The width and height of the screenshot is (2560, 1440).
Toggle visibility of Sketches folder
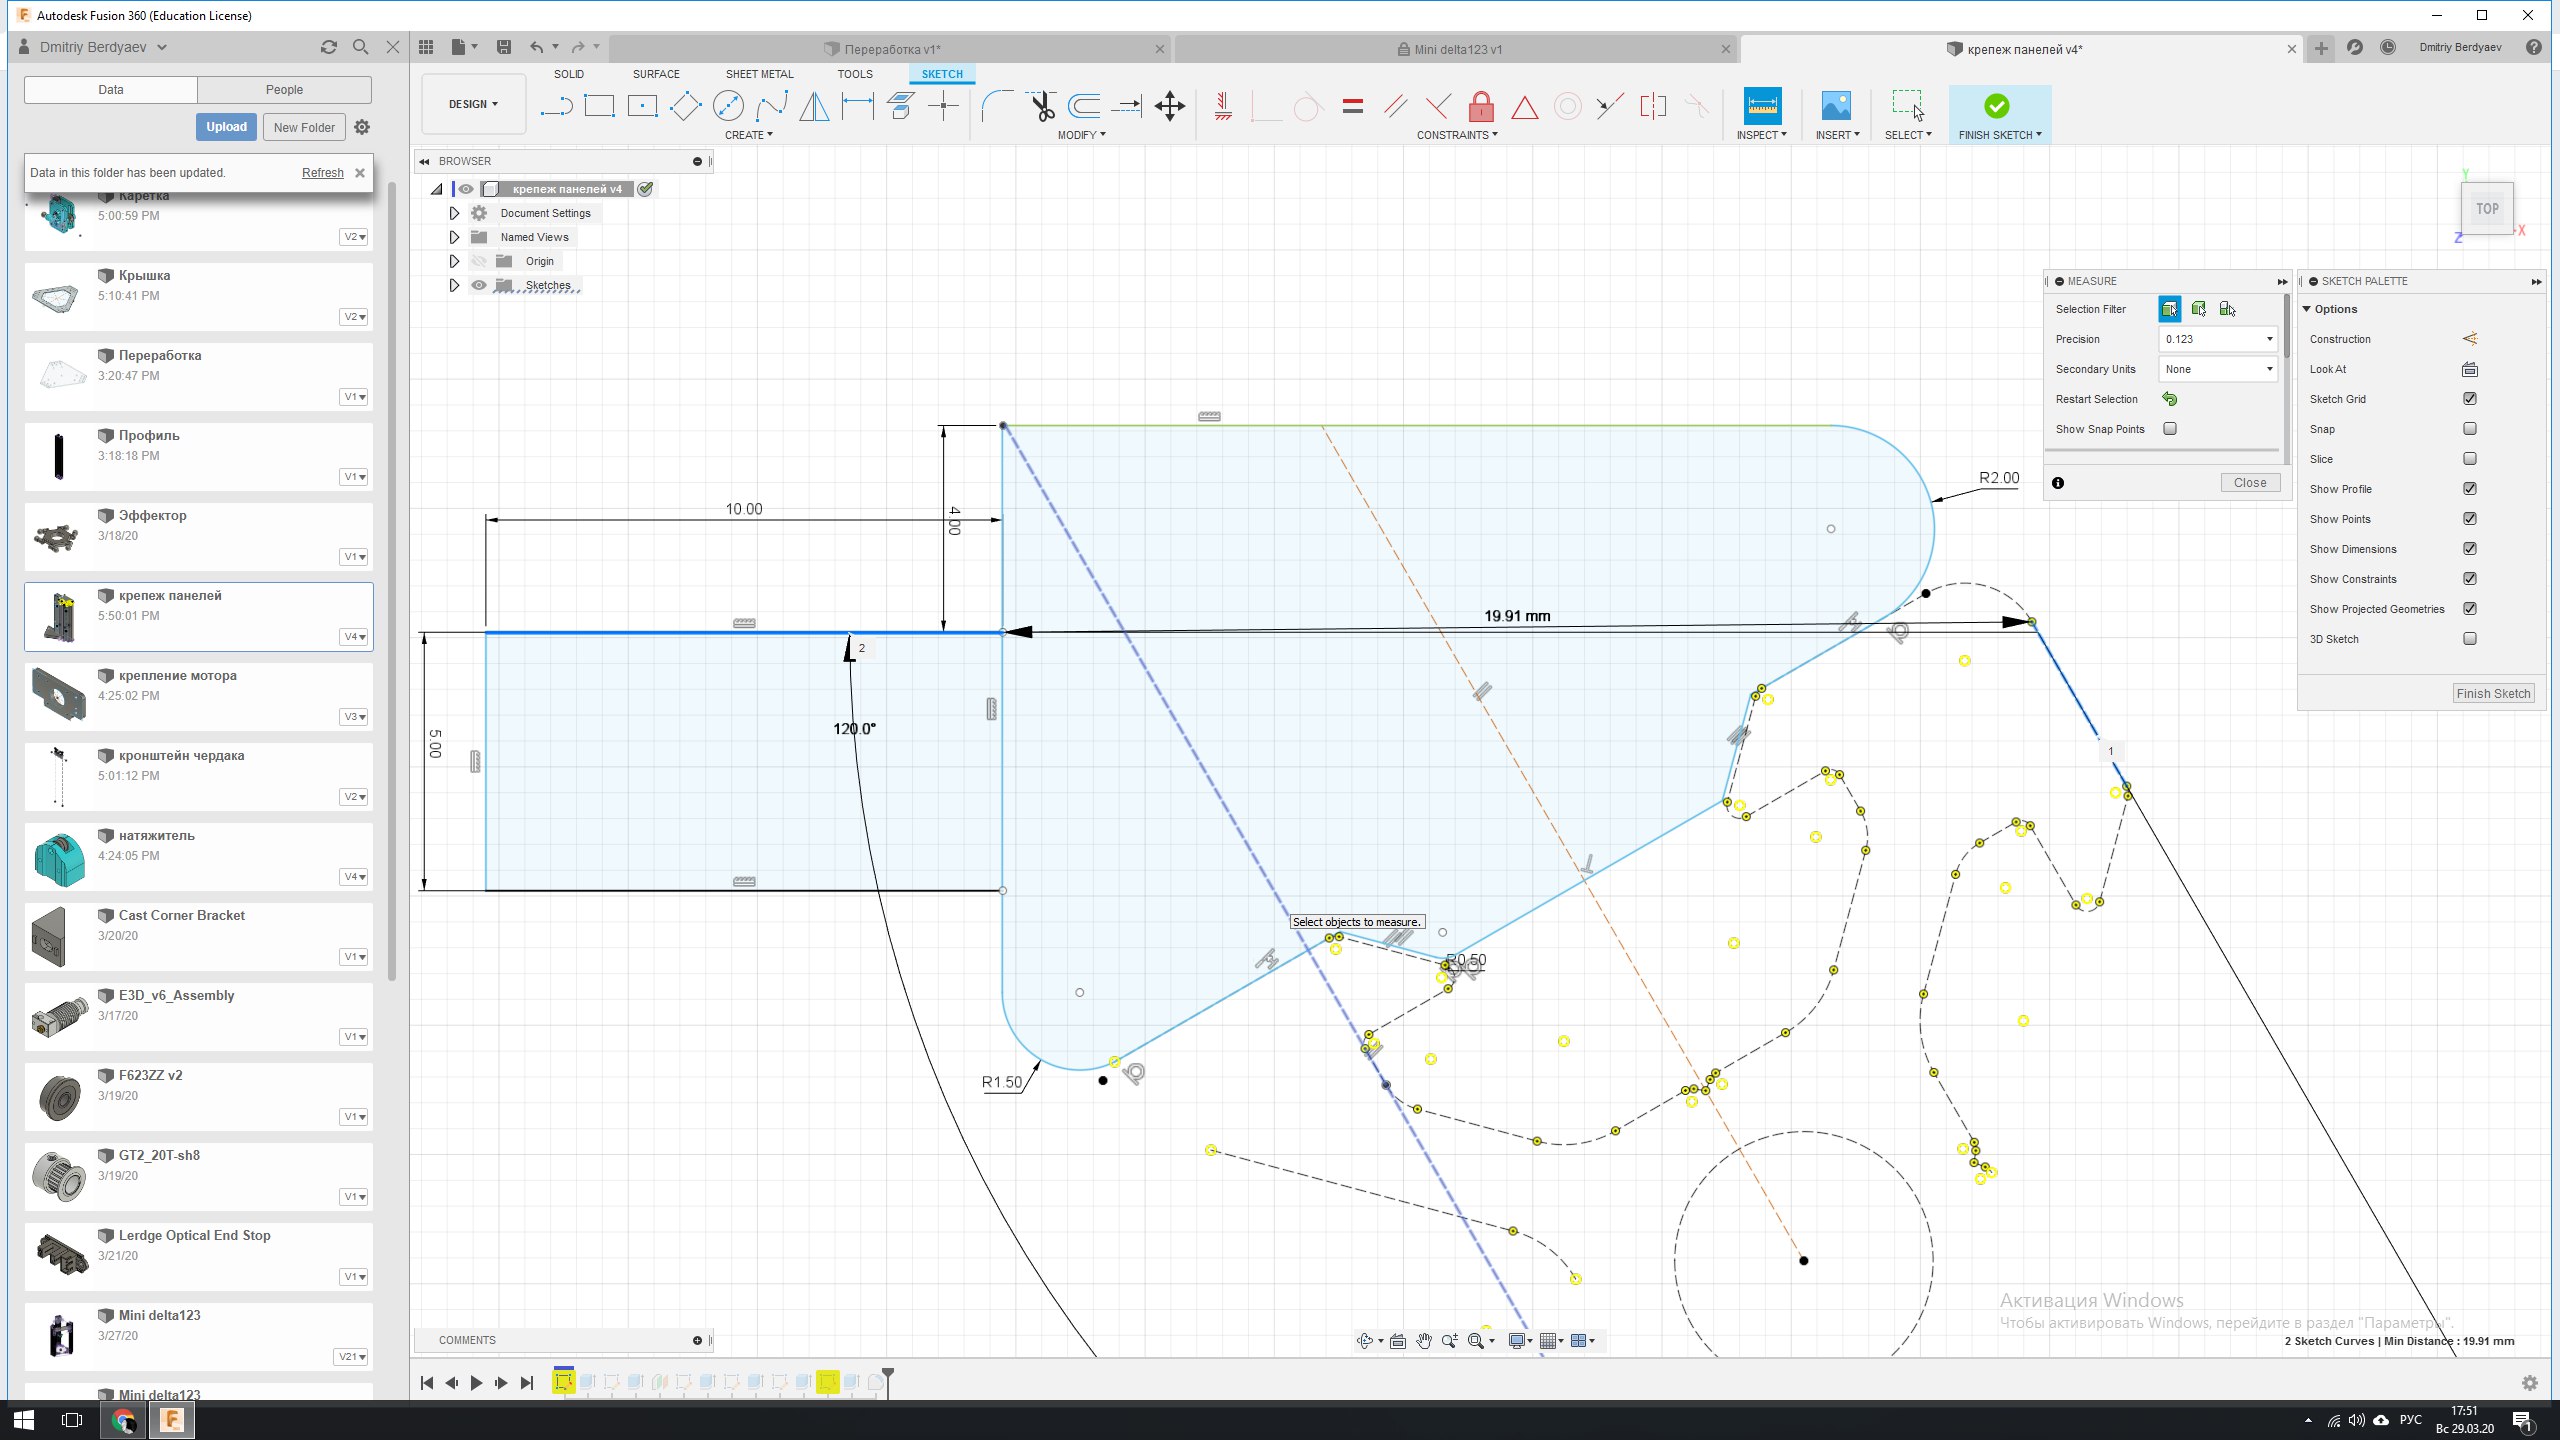pos(479,285)
